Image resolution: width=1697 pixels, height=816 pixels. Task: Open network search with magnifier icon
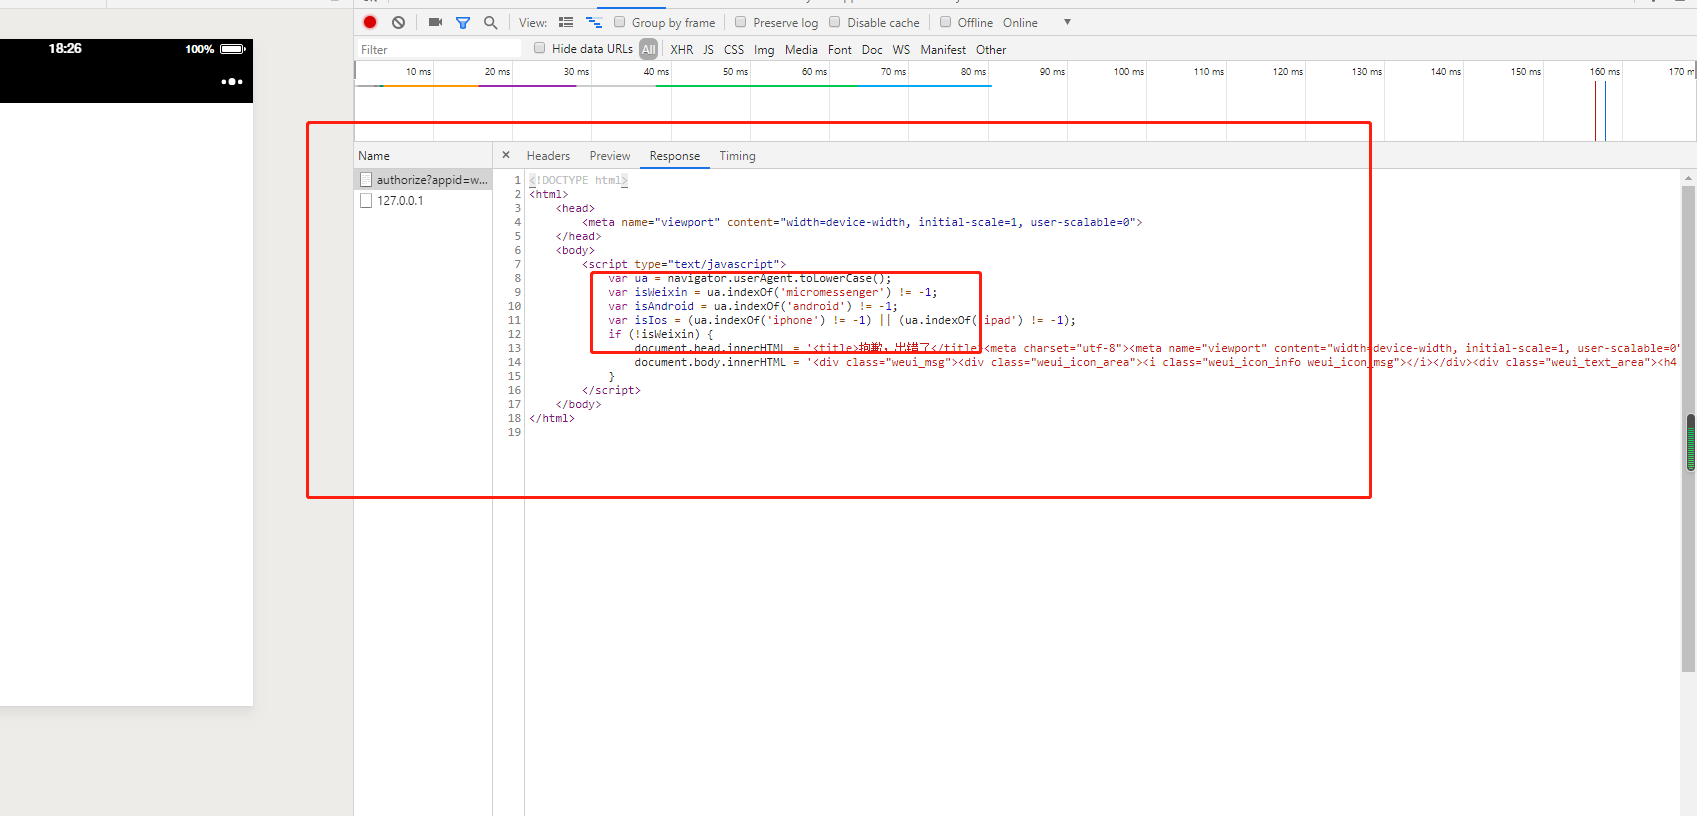coord(490,22)
